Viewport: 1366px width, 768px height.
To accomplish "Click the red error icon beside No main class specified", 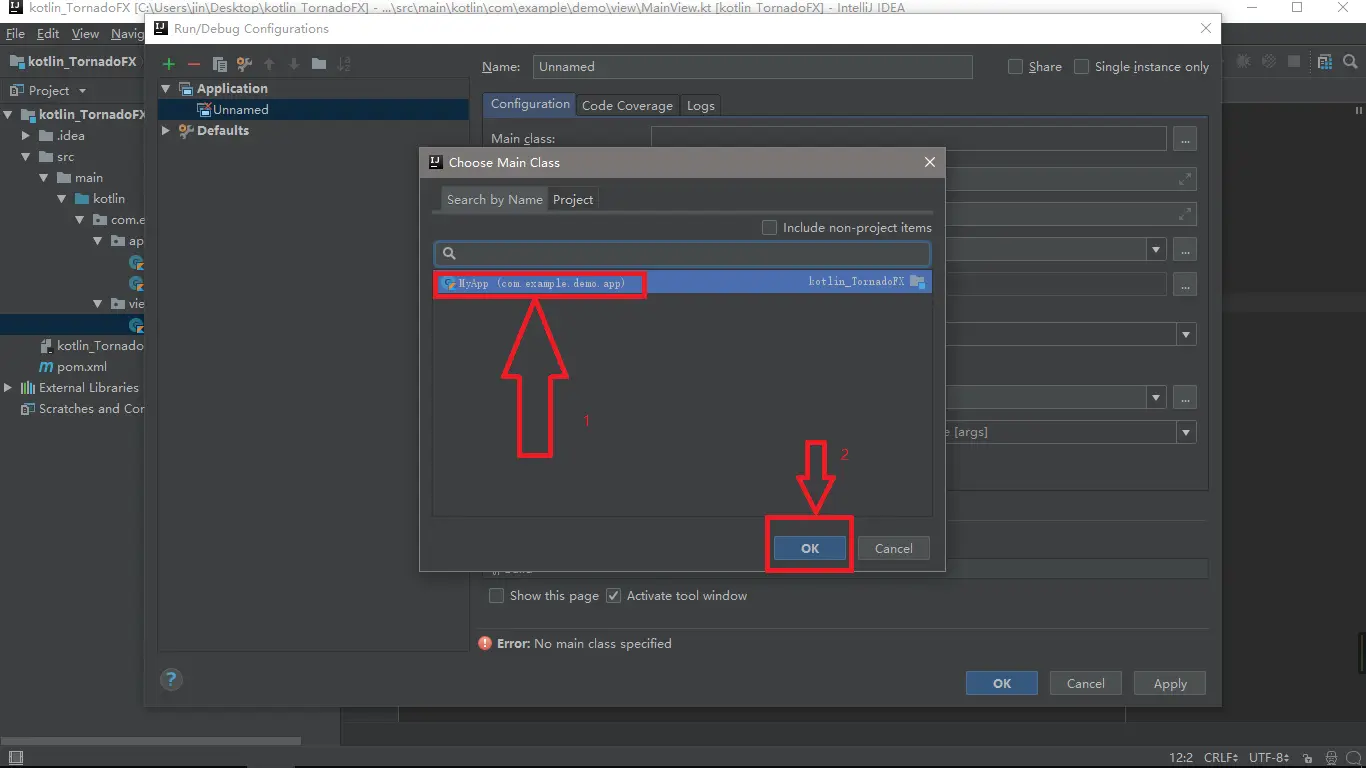I will pyautogui.click(x=485, y=643).
